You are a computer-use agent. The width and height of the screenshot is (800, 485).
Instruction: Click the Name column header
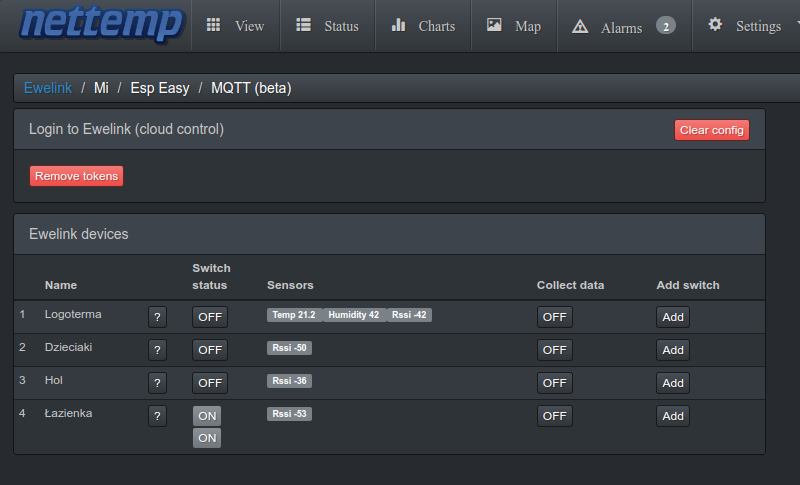click(61, 285)
